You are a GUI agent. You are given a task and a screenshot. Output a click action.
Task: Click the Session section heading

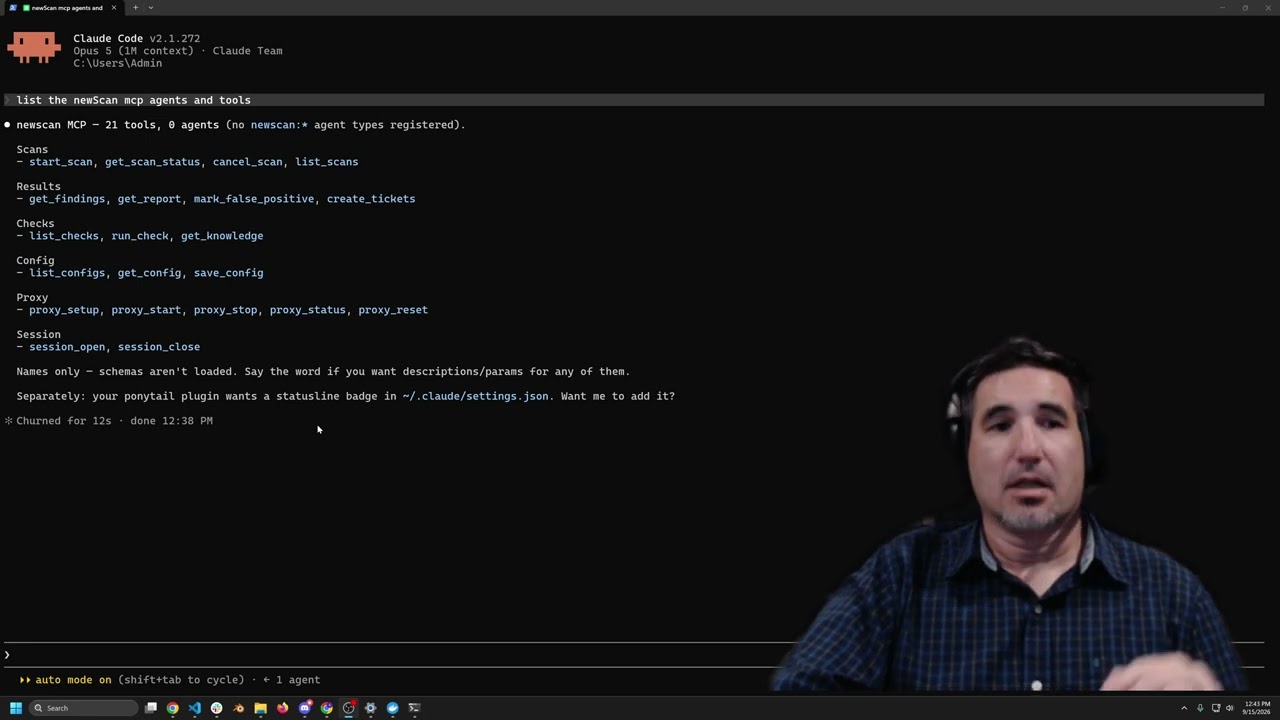(x=38, y=335)
